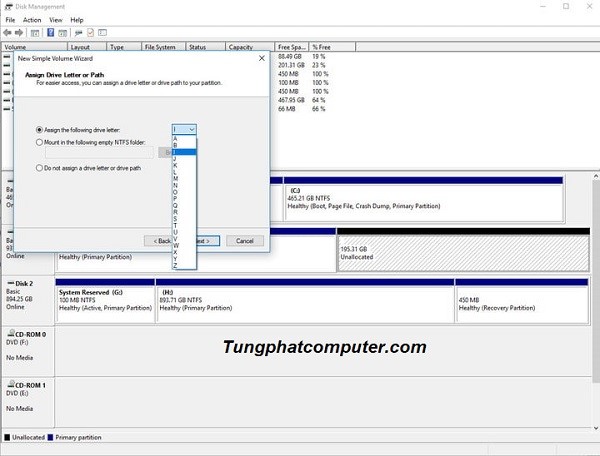Click the wizard's '< Back' button
Image resolution: width=600 pixels, height=456 pixels.
click(158, 241)
